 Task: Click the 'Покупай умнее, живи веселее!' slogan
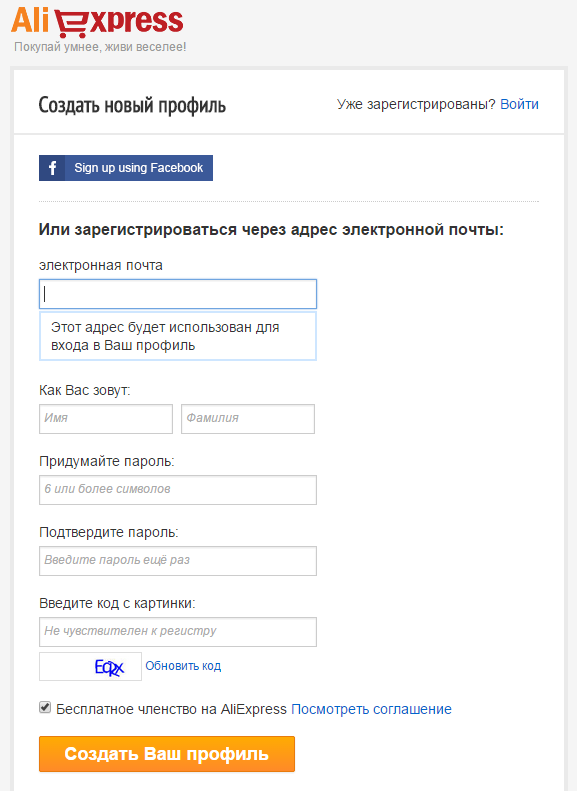[100, 47]
